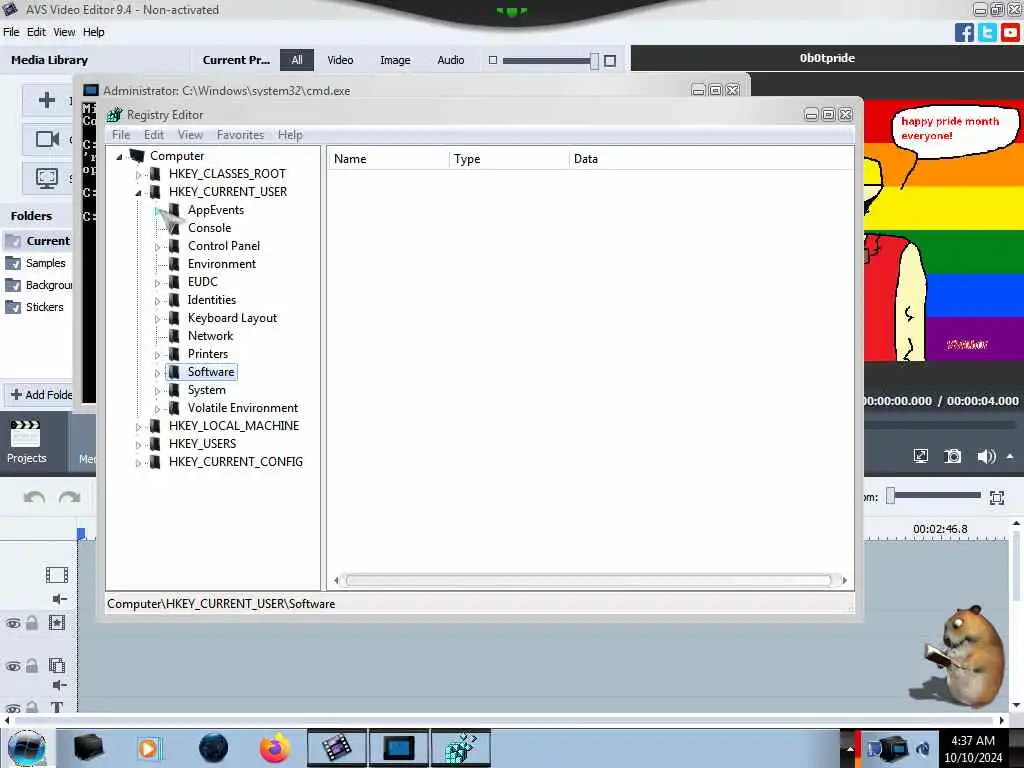1024x768 pixels.
Task: Open the Twitter icon in AVS Video Editor
Action: tap(987, 32)
